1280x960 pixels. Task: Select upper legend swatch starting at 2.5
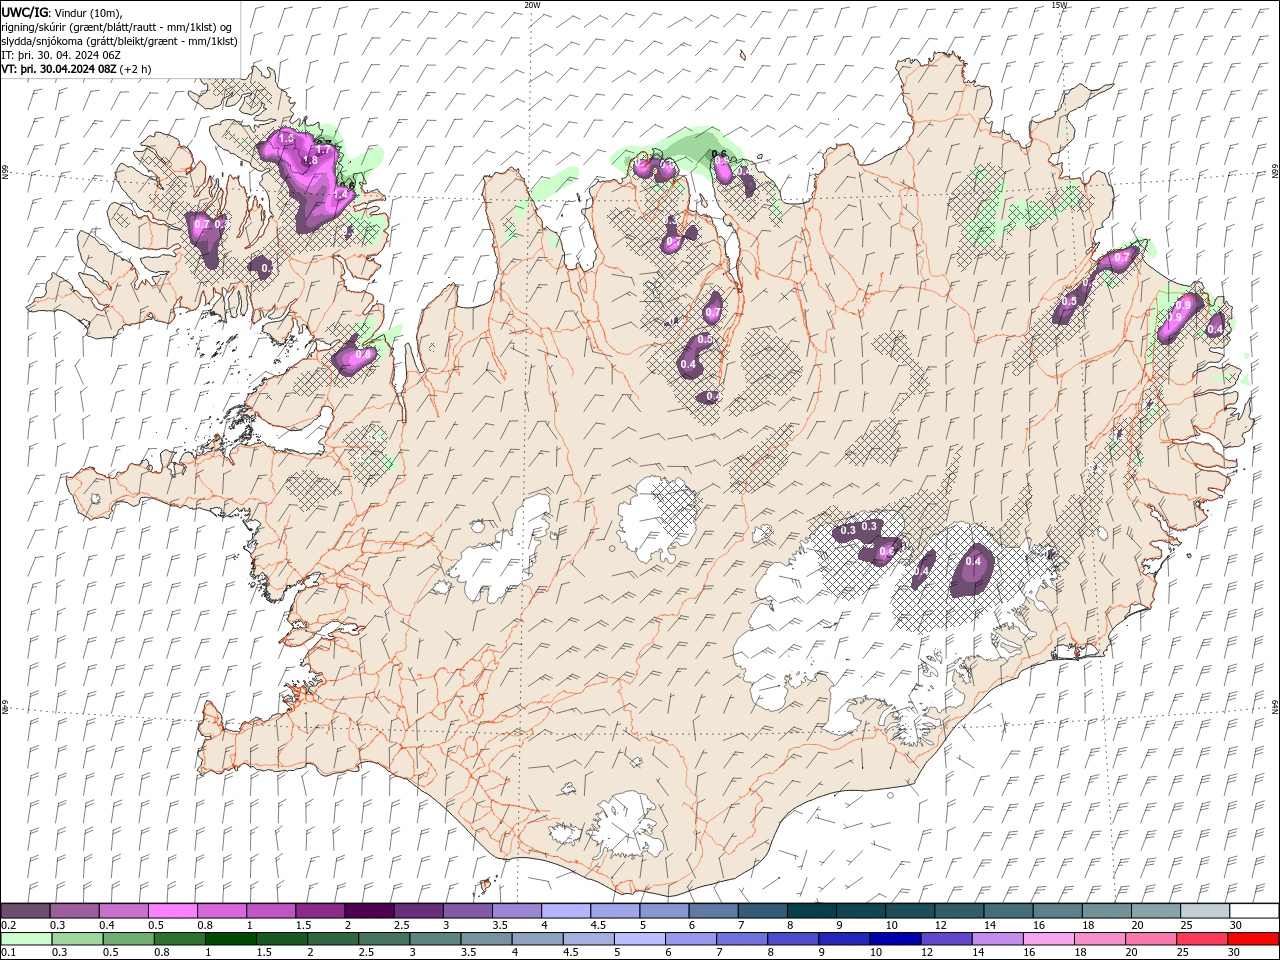[418, 911]
